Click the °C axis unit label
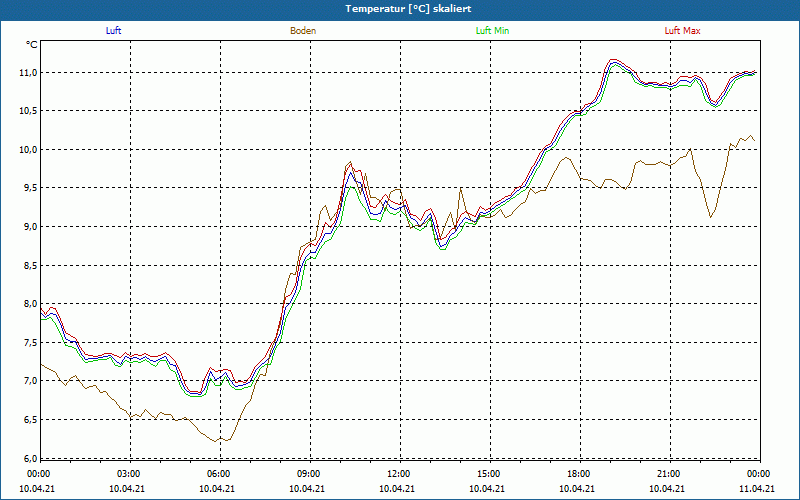The image size is (800, 500). point(32,45)
